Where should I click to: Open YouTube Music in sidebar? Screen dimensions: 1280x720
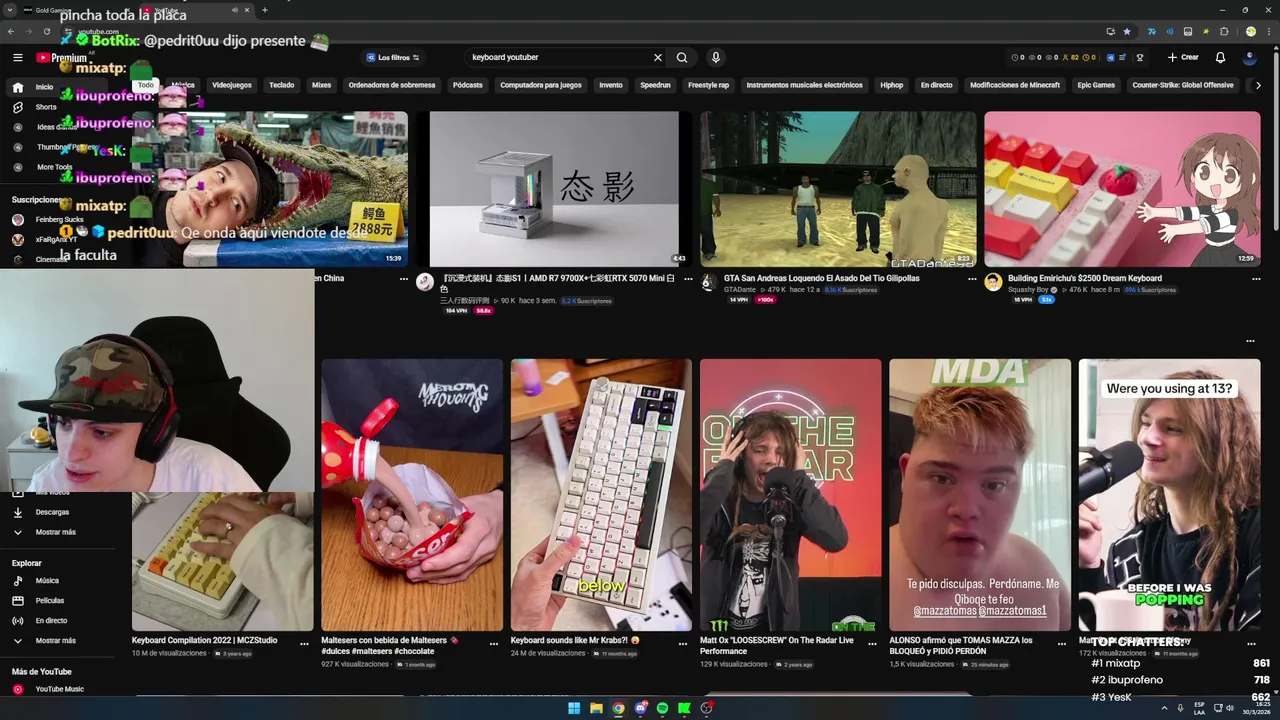pyautogui.click(x=59, y=689)
